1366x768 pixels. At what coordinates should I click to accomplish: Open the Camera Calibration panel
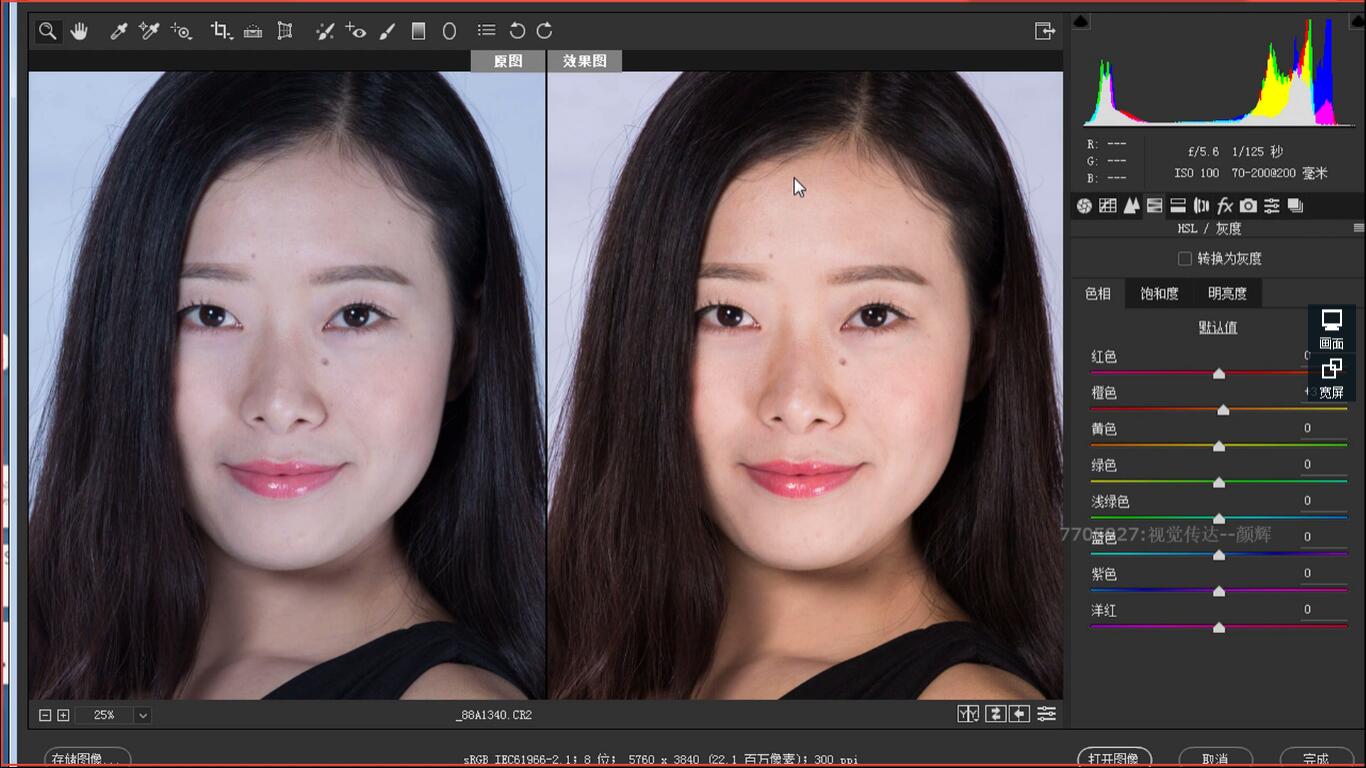click(1248, 206)
